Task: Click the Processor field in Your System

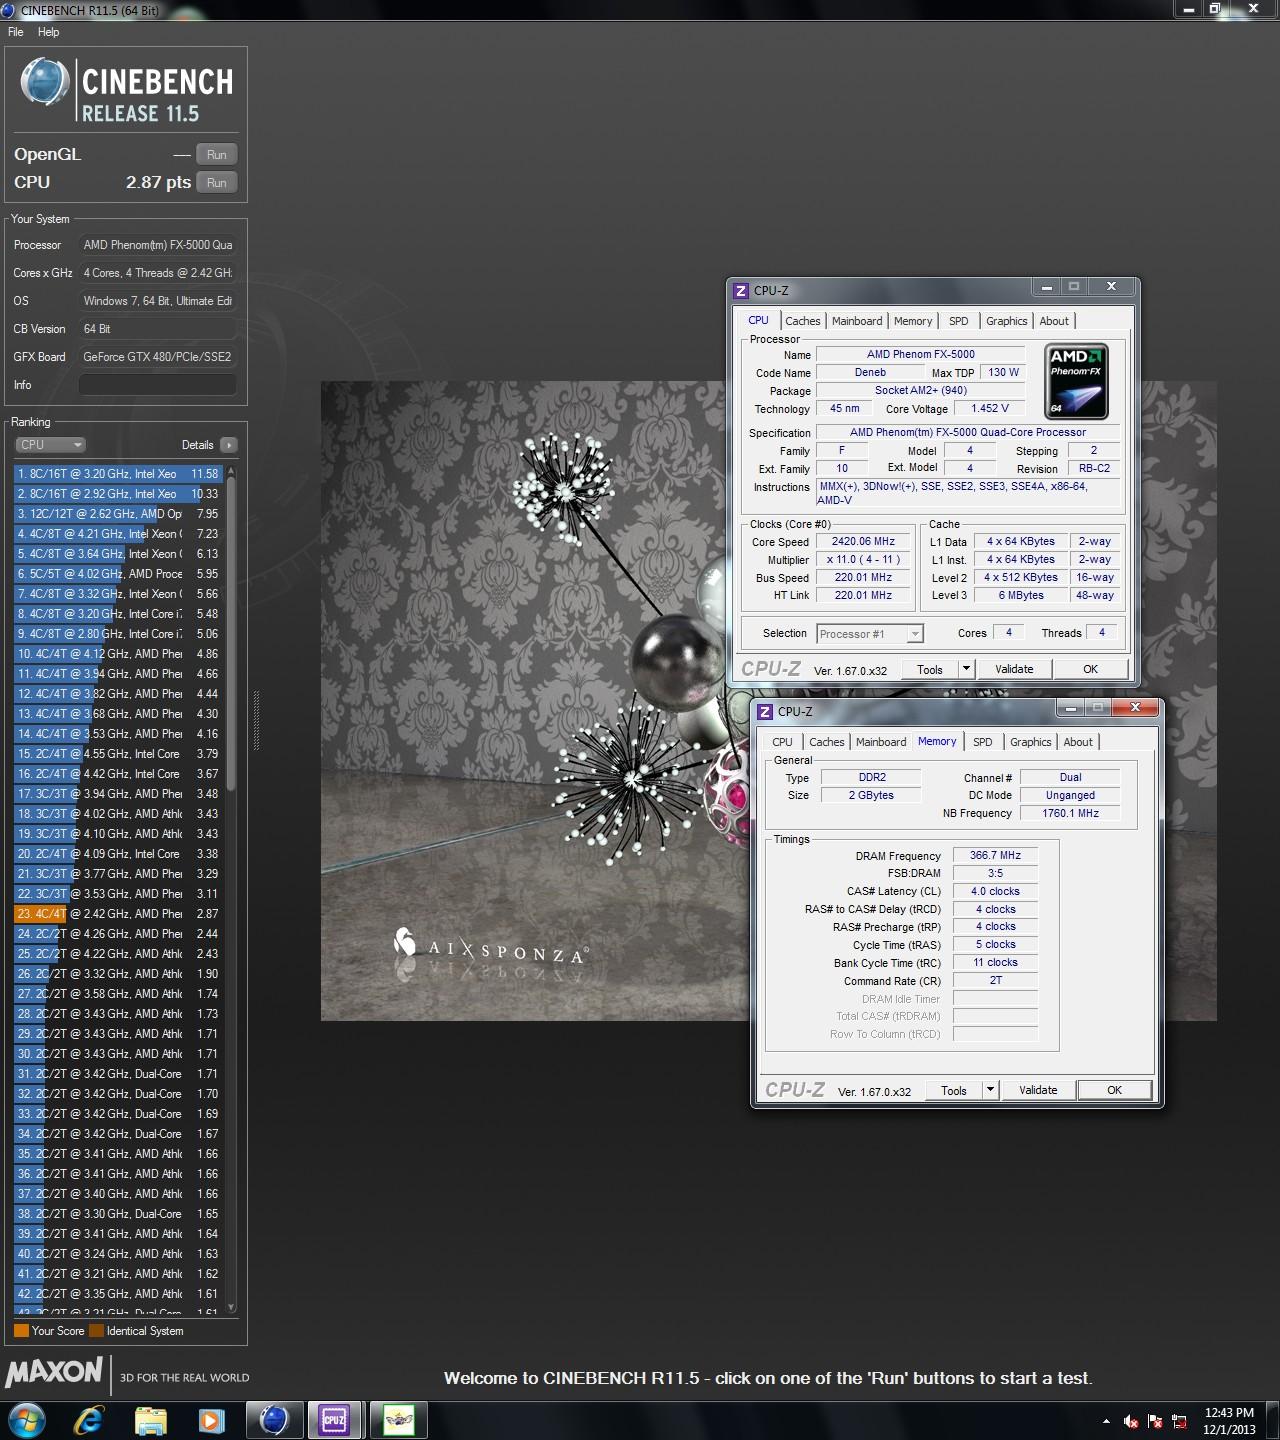Action: coord(158,245)
